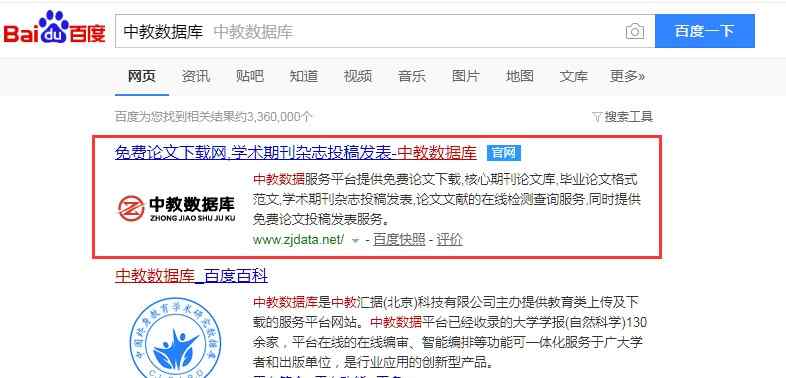Click the description starting 中教数据服务平台提供
Screen dimensions: 786x378
[447, 199]
